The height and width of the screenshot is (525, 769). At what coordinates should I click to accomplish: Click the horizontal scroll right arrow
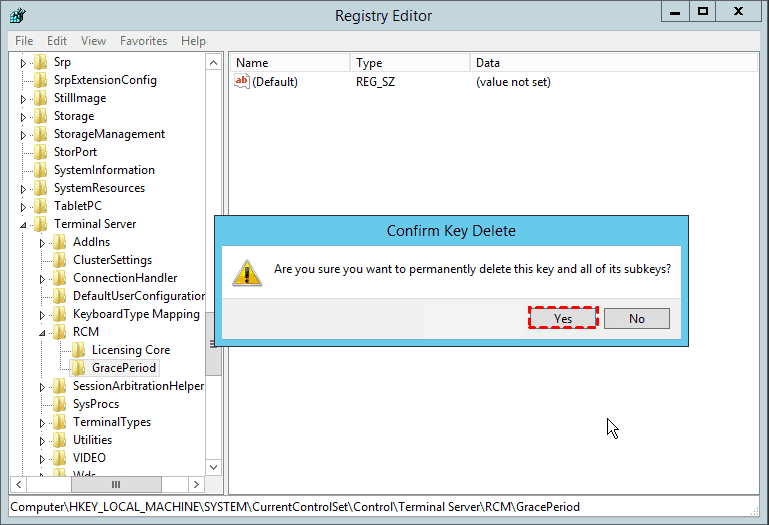196,485
